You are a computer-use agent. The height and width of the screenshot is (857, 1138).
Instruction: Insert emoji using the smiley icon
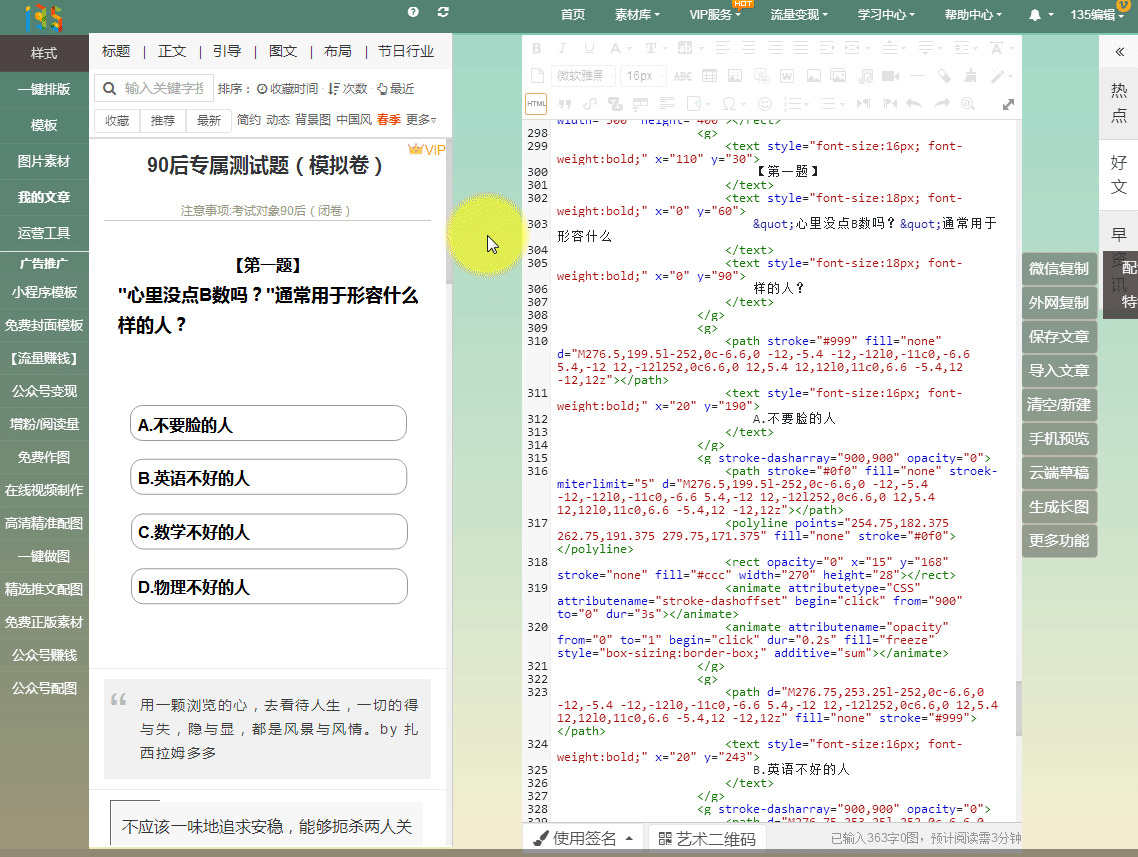765,104
